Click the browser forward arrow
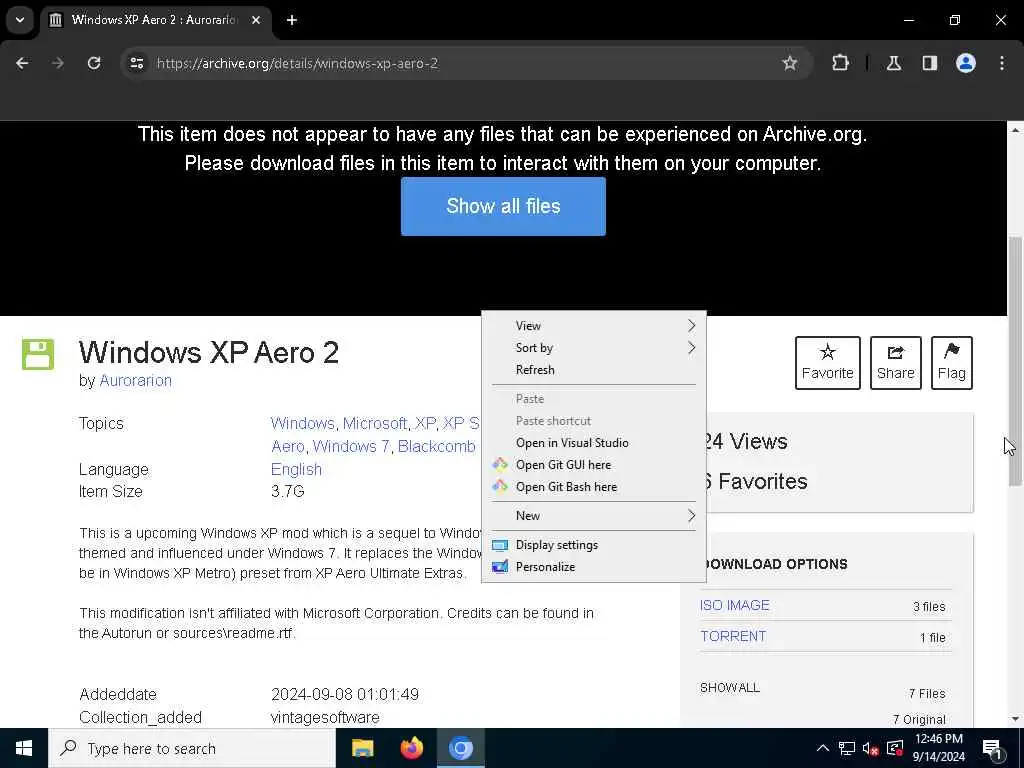 tap(58, 63)
